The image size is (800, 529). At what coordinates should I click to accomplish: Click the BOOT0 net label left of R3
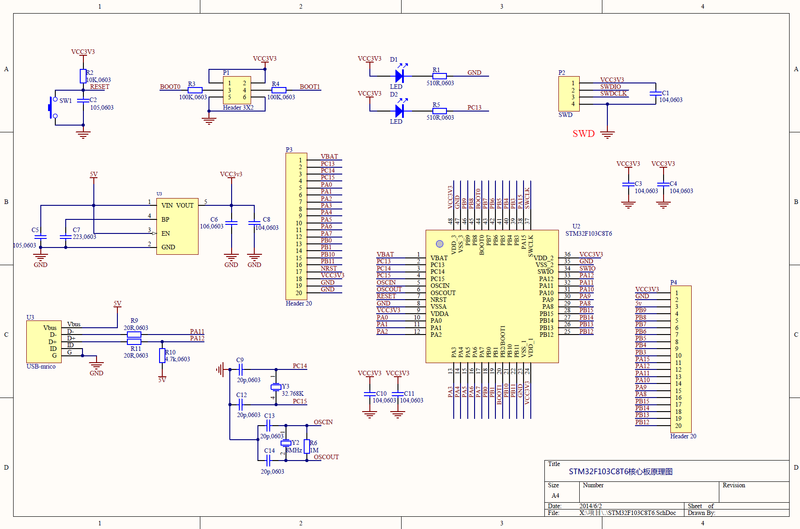pyautogui.click(x=170, y=87)
